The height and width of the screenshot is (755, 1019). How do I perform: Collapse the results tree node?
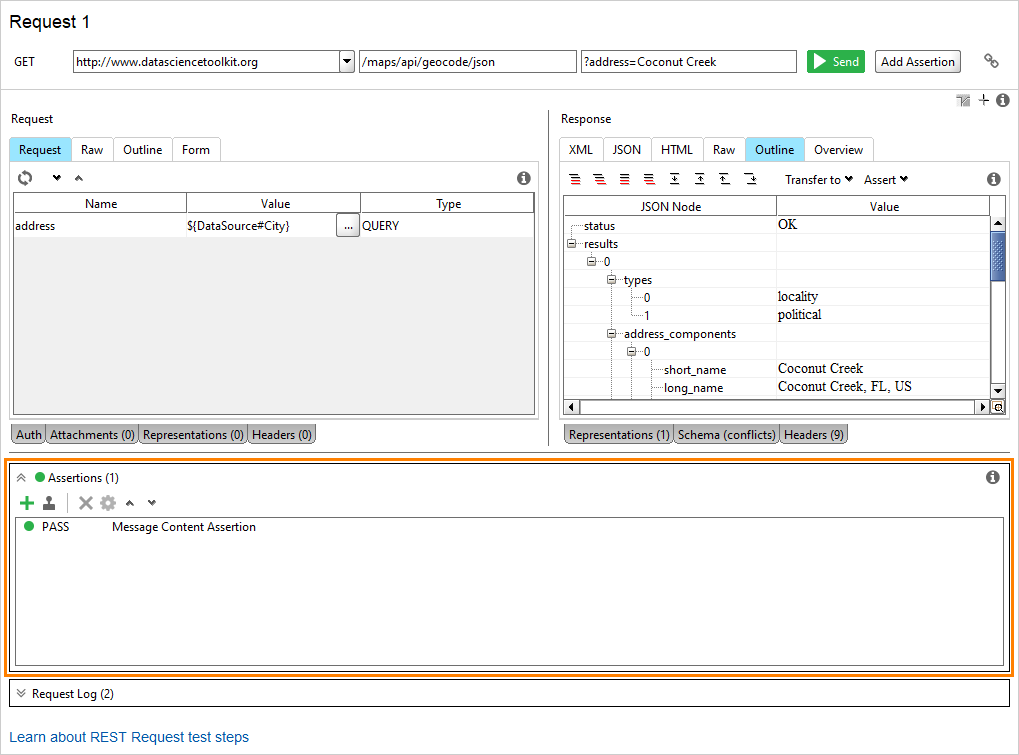click(x=572, y=243)
